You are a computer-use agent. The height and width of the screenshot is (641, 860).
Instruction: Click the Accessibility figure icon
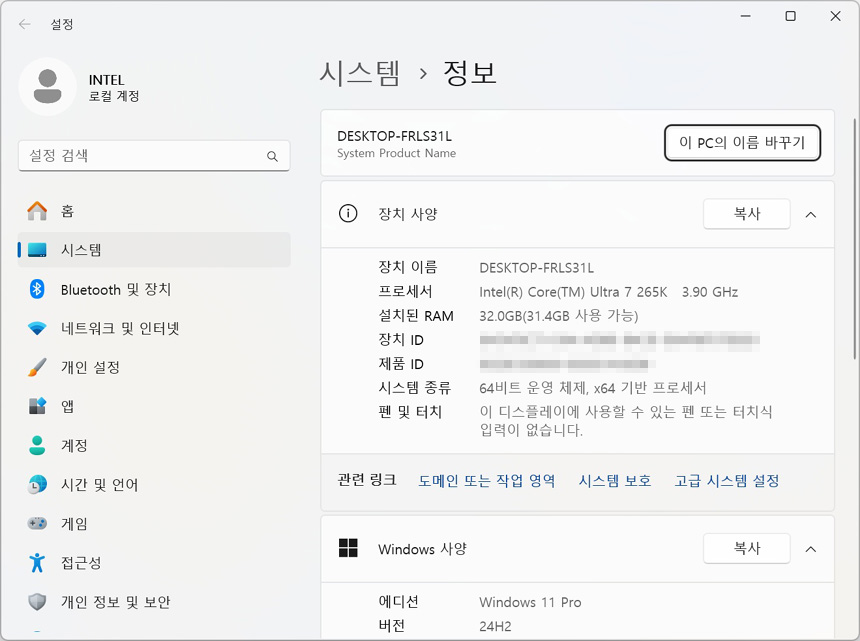tap(37, 562)
